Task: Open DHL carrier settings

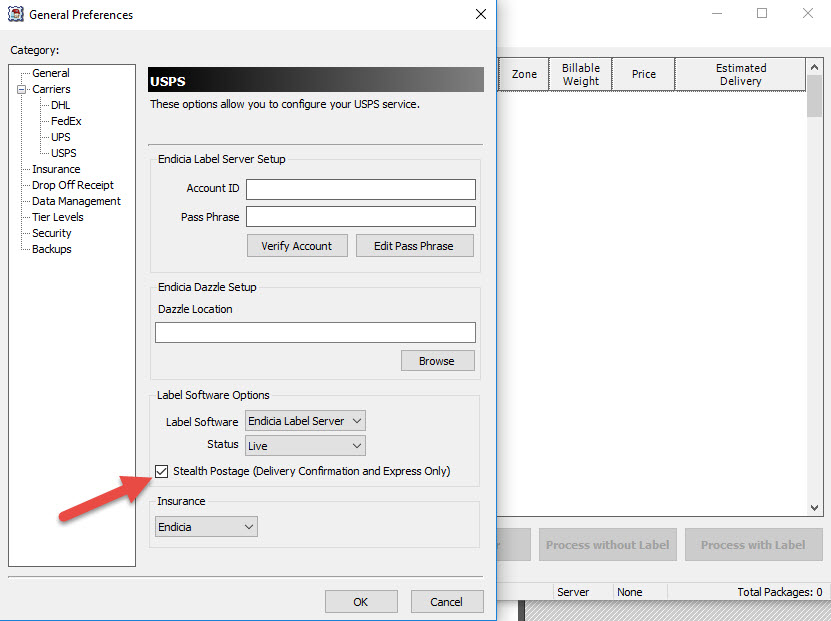Action: [60, 105]
